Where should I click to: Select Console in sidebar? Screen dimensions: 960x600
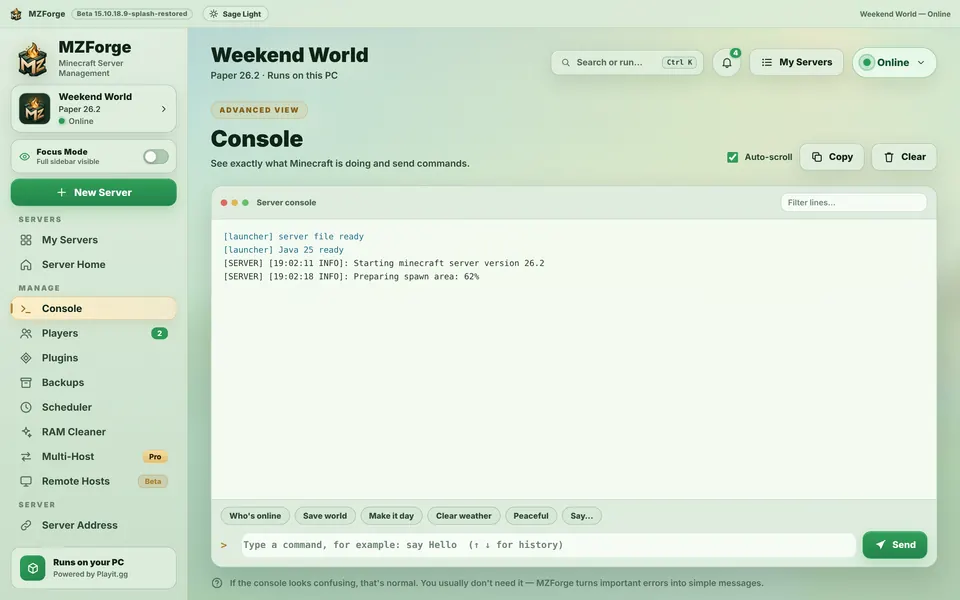[93, 309]
